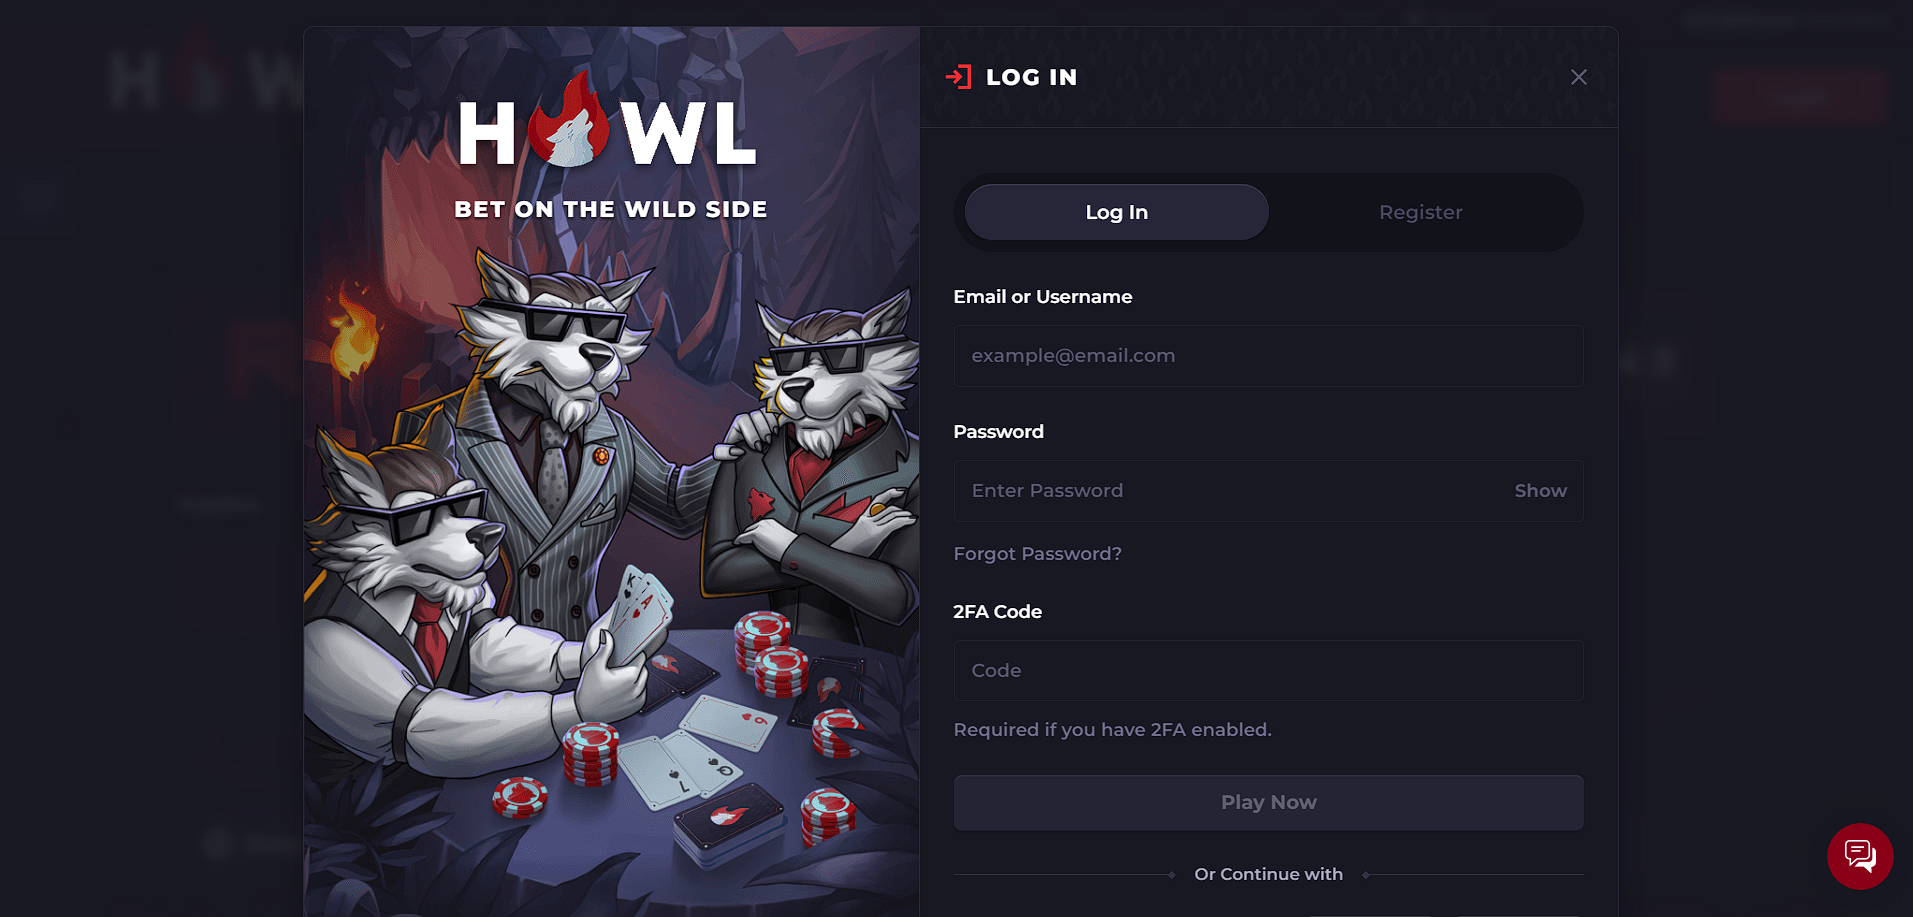Focus the Email or Username field

1268,356
